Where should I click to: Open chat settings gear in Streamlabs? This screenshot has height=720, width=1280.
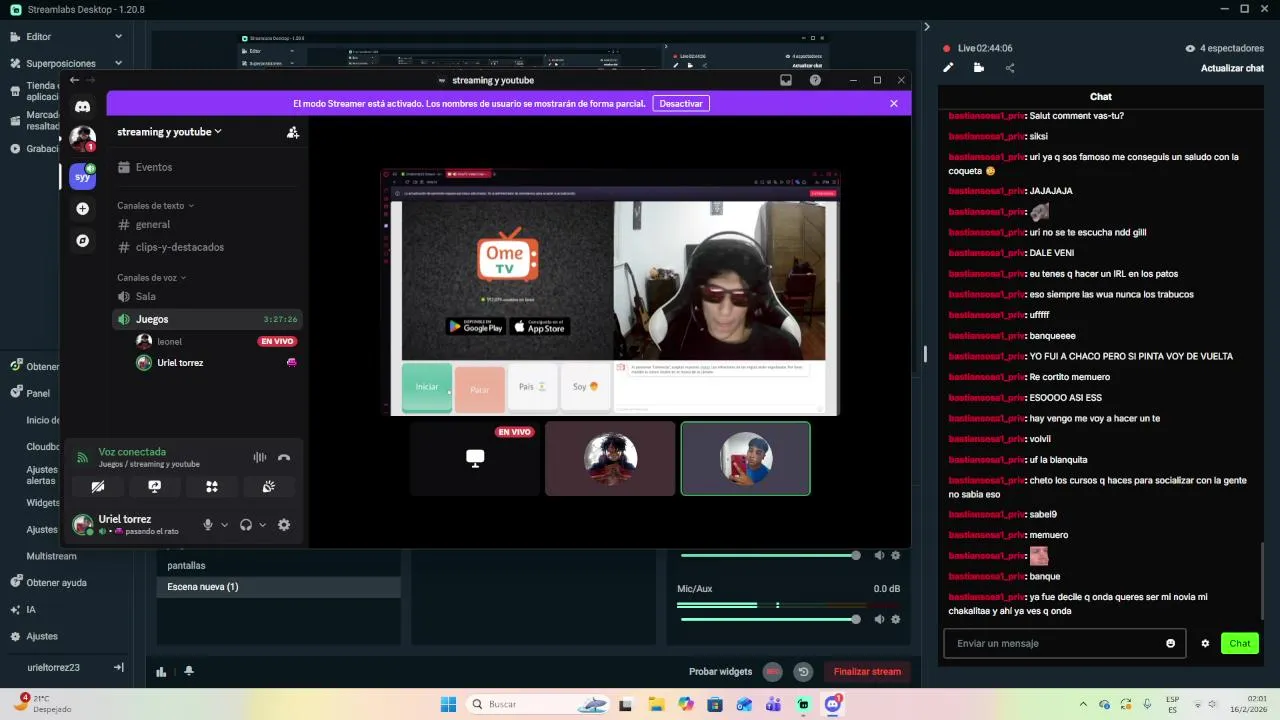(x=1205, y=644)
